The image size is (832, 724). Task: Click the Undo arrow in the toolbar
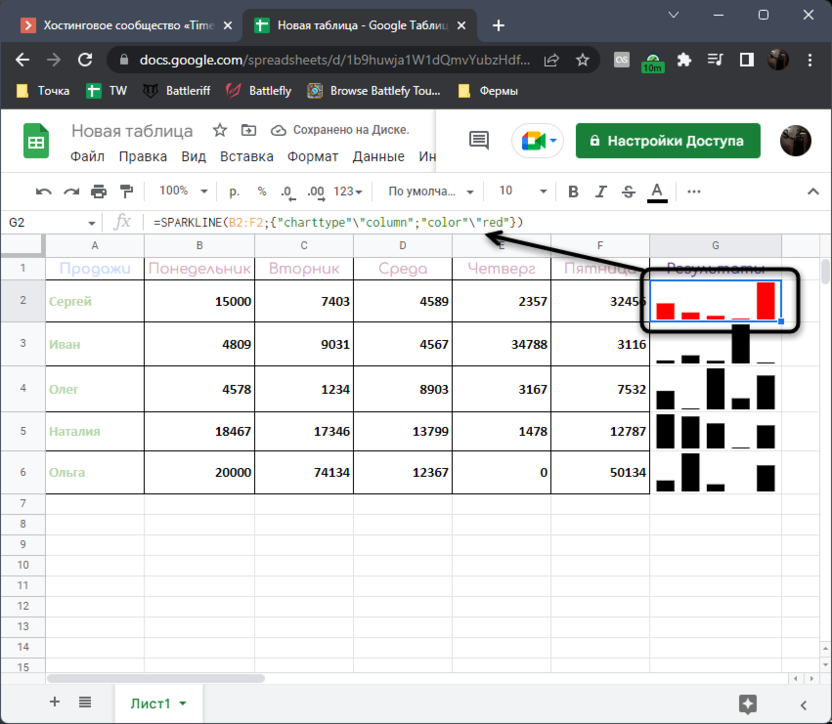pyautogui.click(x=43, y=191)
